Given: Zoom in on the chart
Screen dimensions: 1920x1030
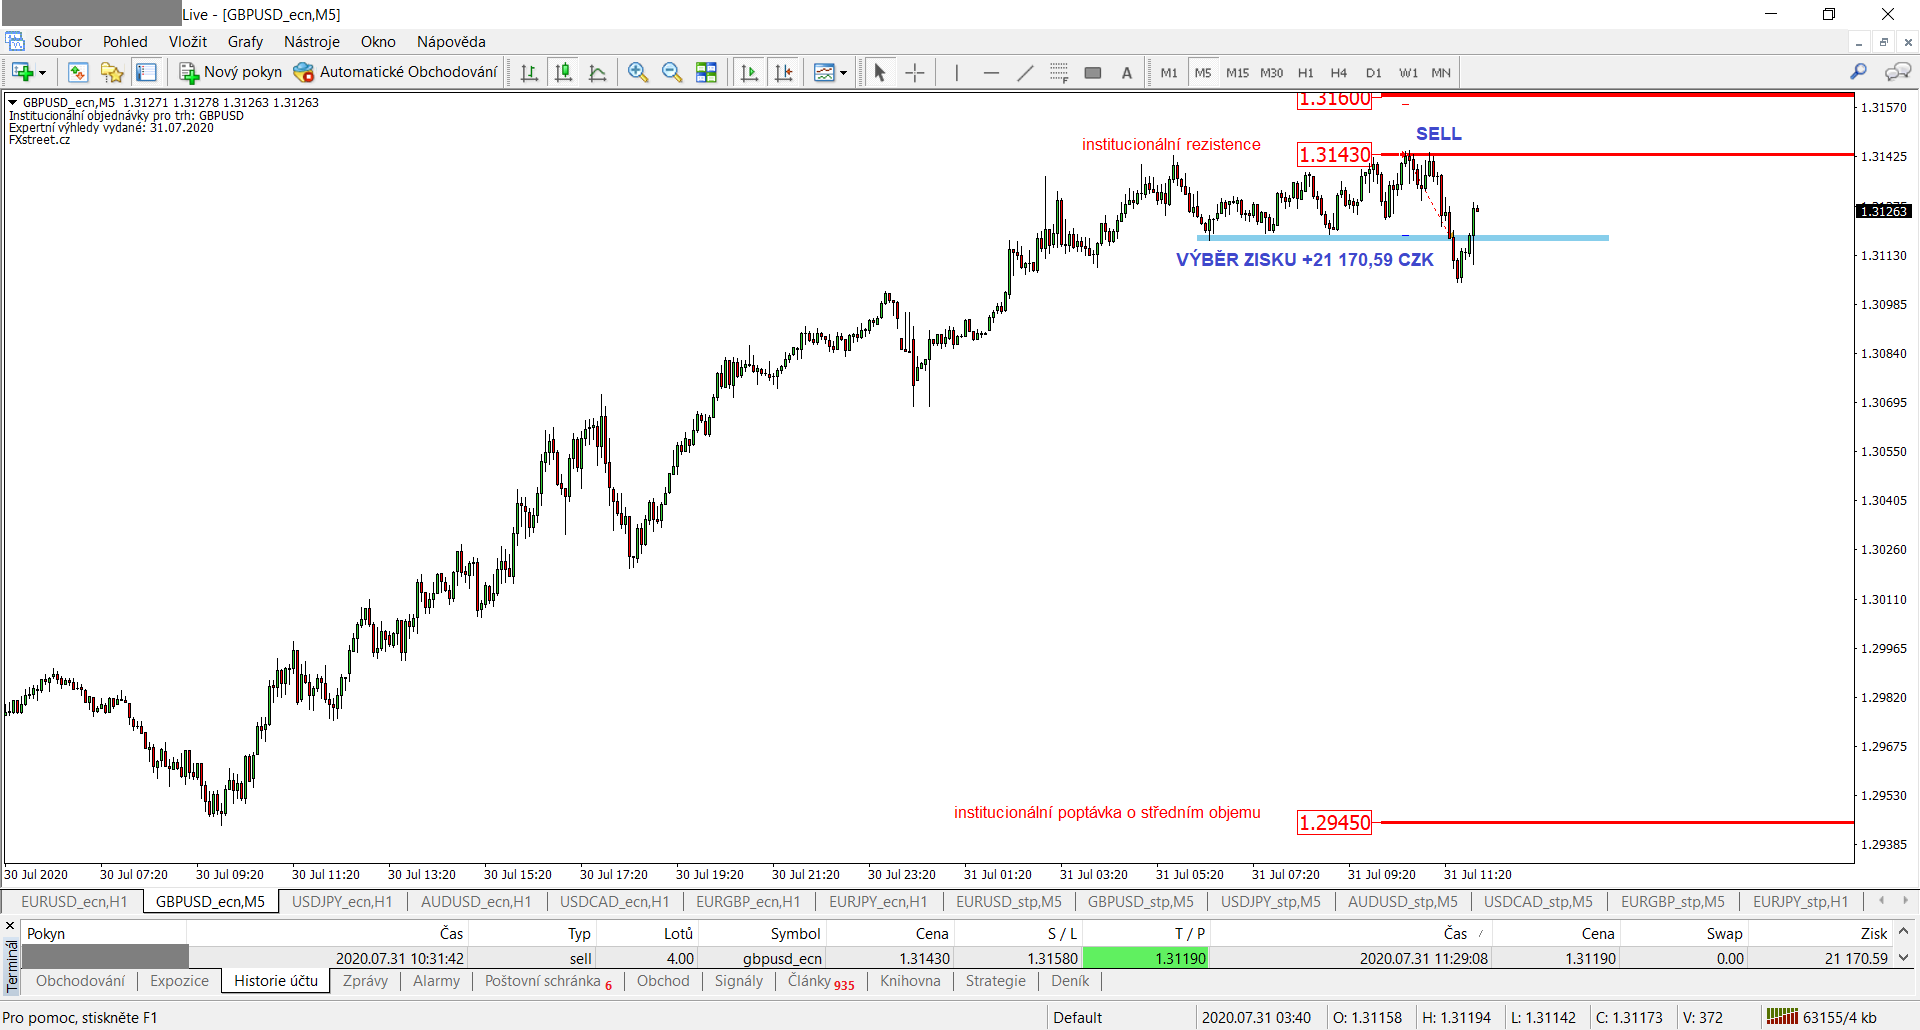Looking at the screenshot, I should [x=638, y=72].
